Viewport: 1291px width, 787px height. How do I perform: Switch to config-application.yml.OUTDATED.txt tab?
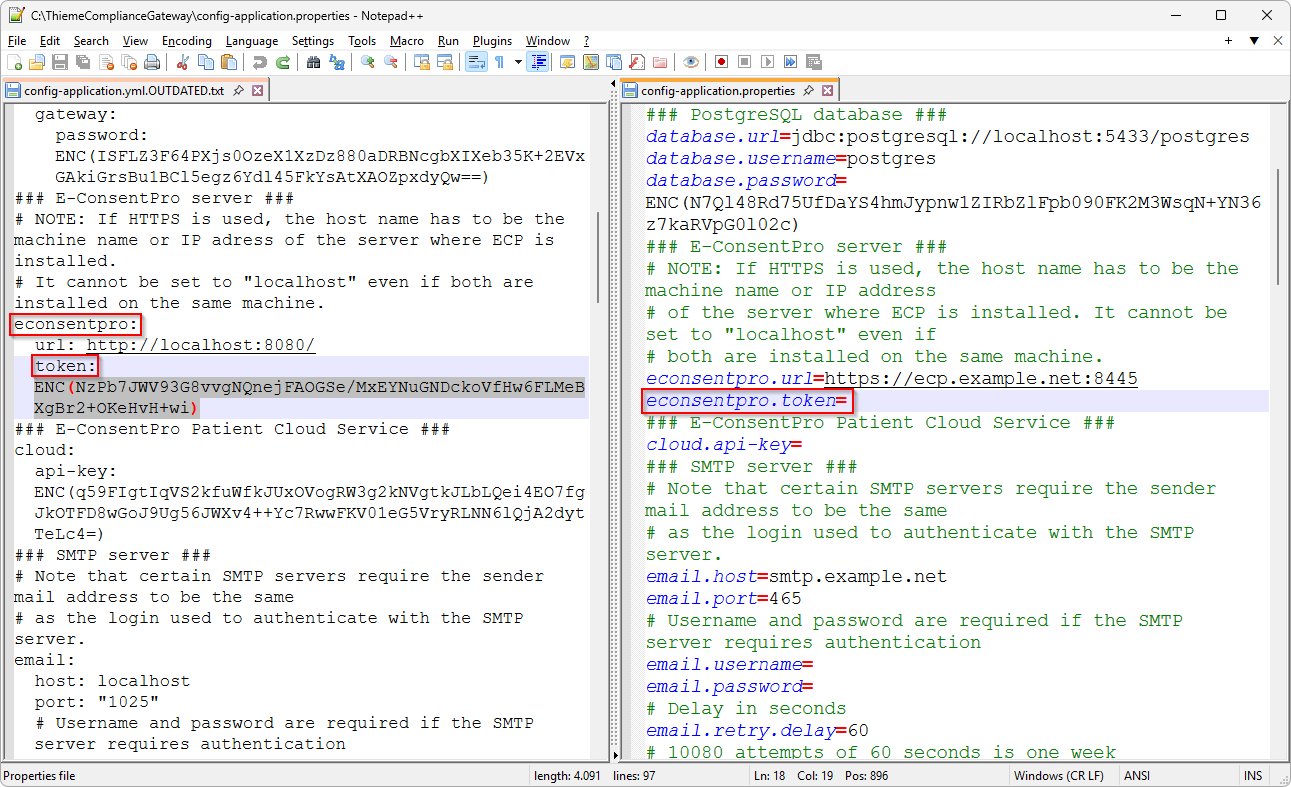123,91
